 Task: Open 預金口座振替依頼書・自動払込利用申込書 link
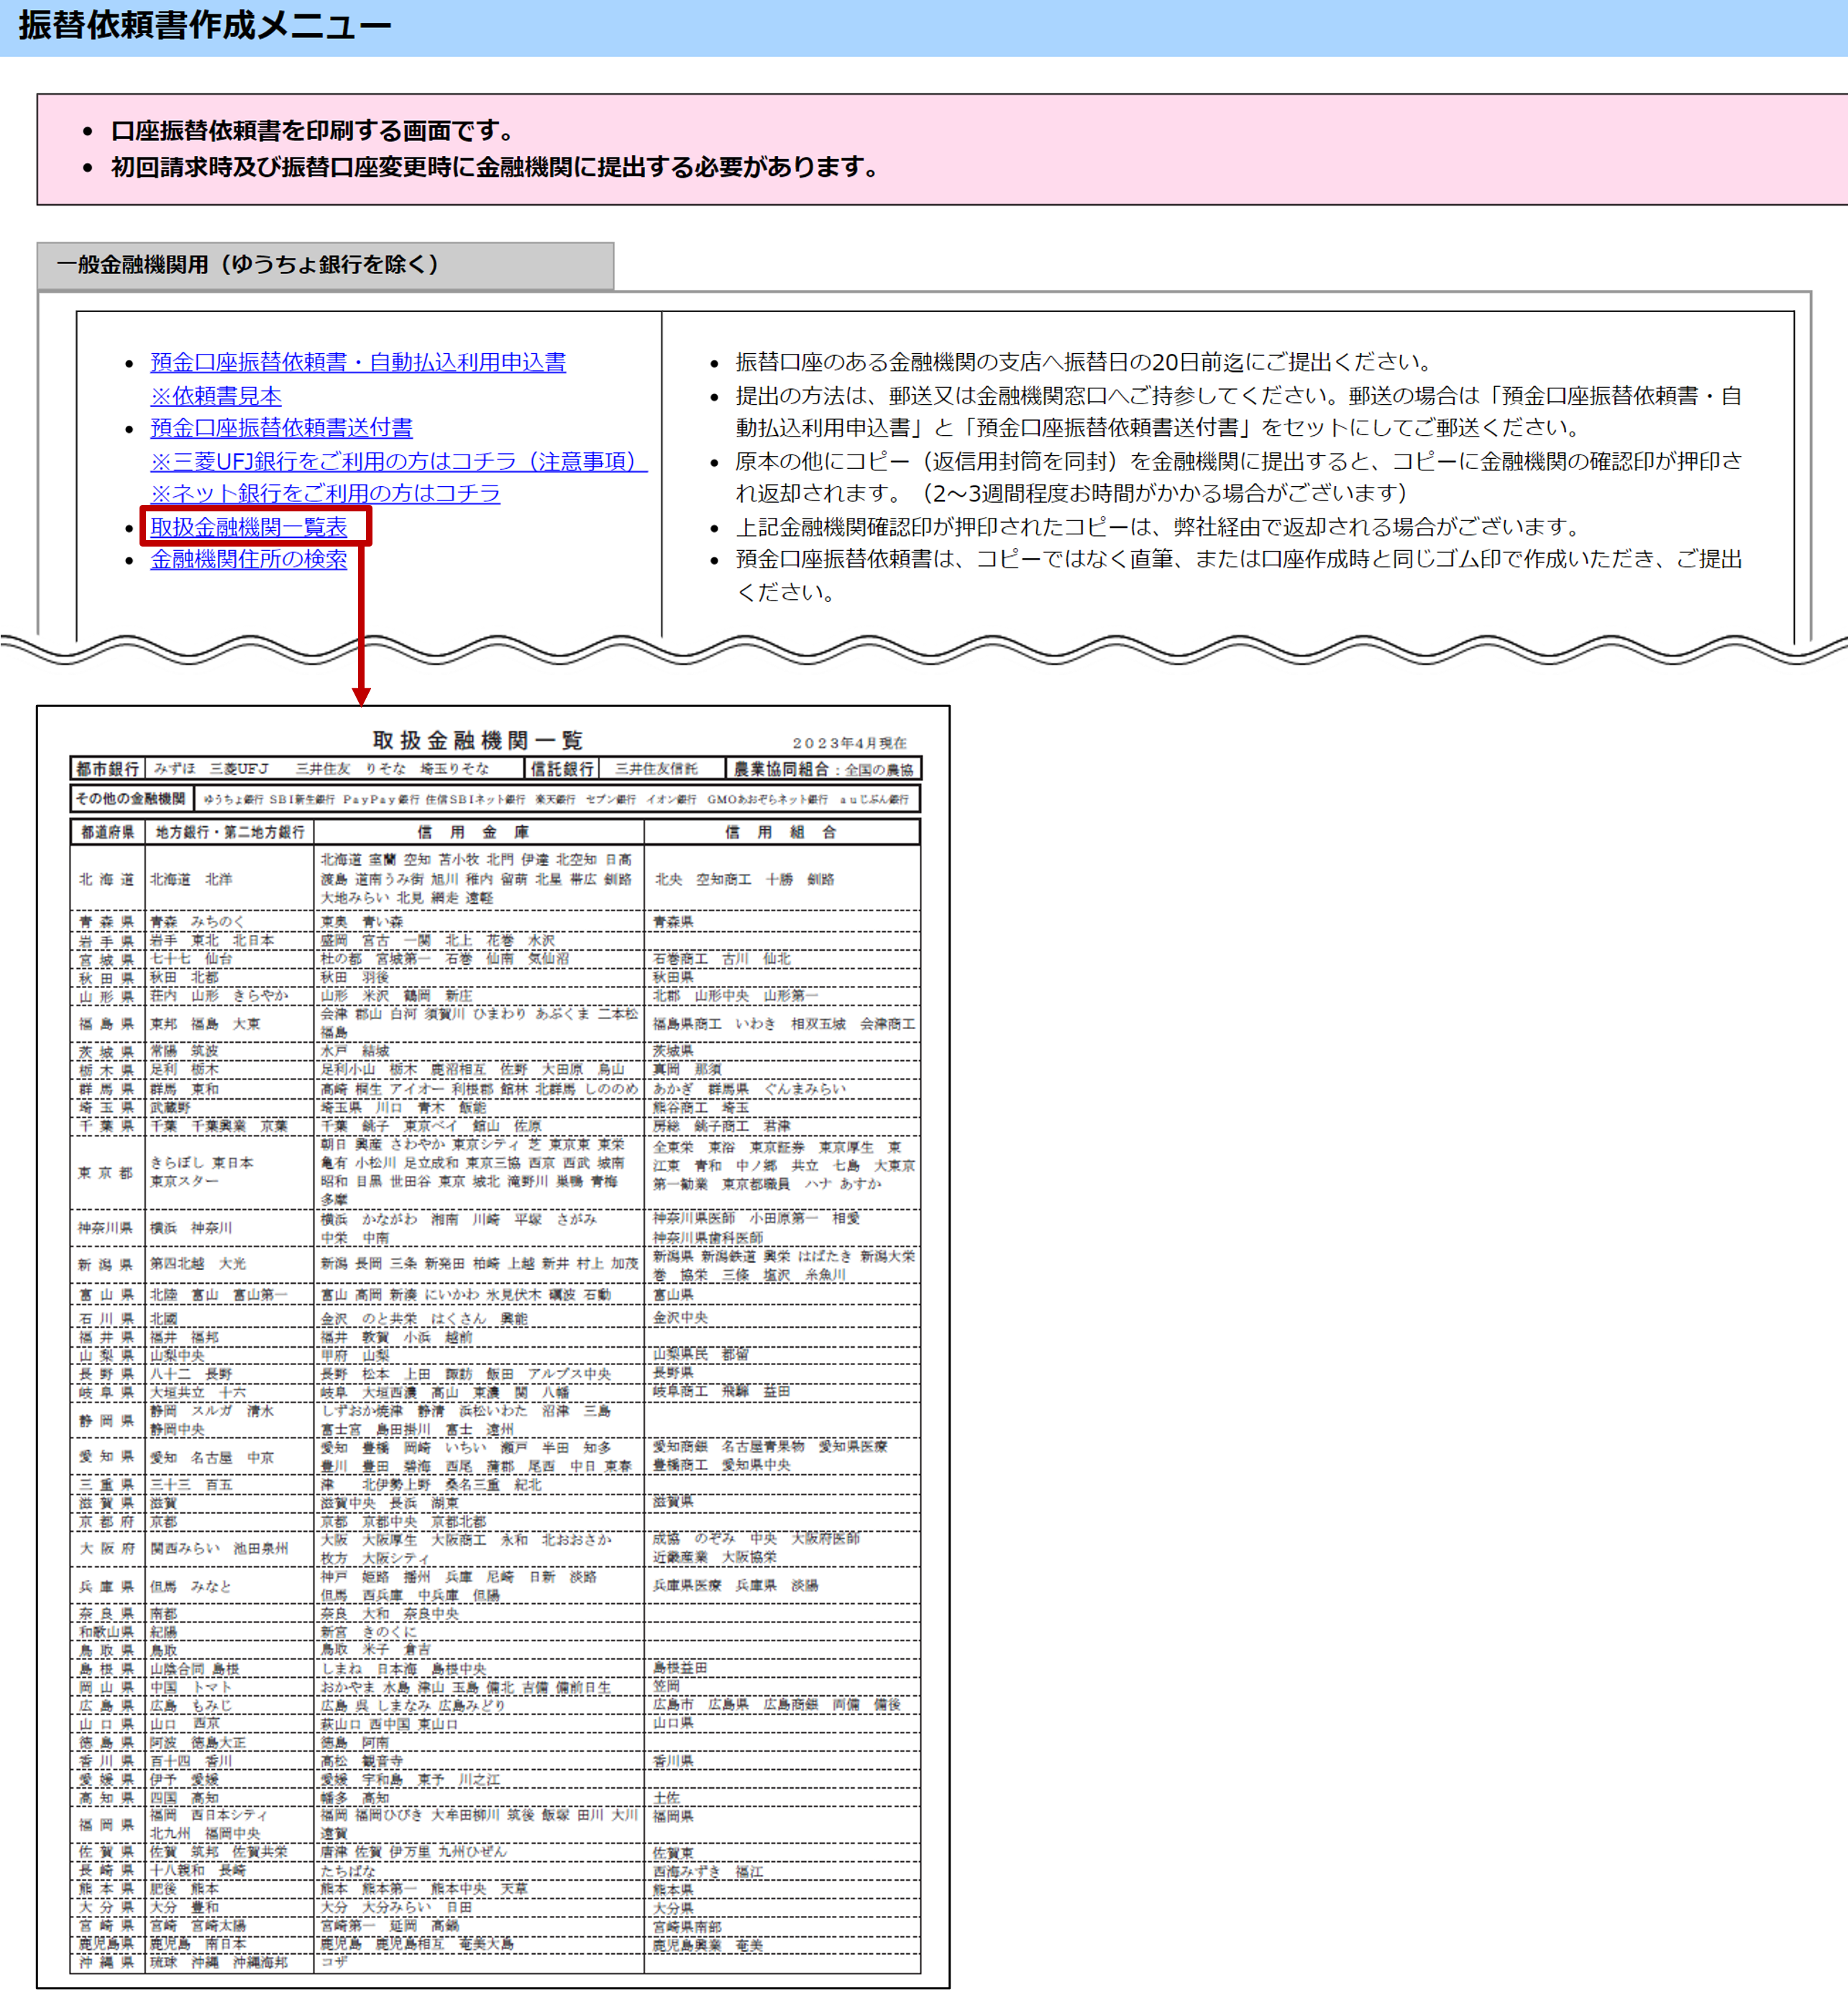pyautogui.click(x=357, y=362)
